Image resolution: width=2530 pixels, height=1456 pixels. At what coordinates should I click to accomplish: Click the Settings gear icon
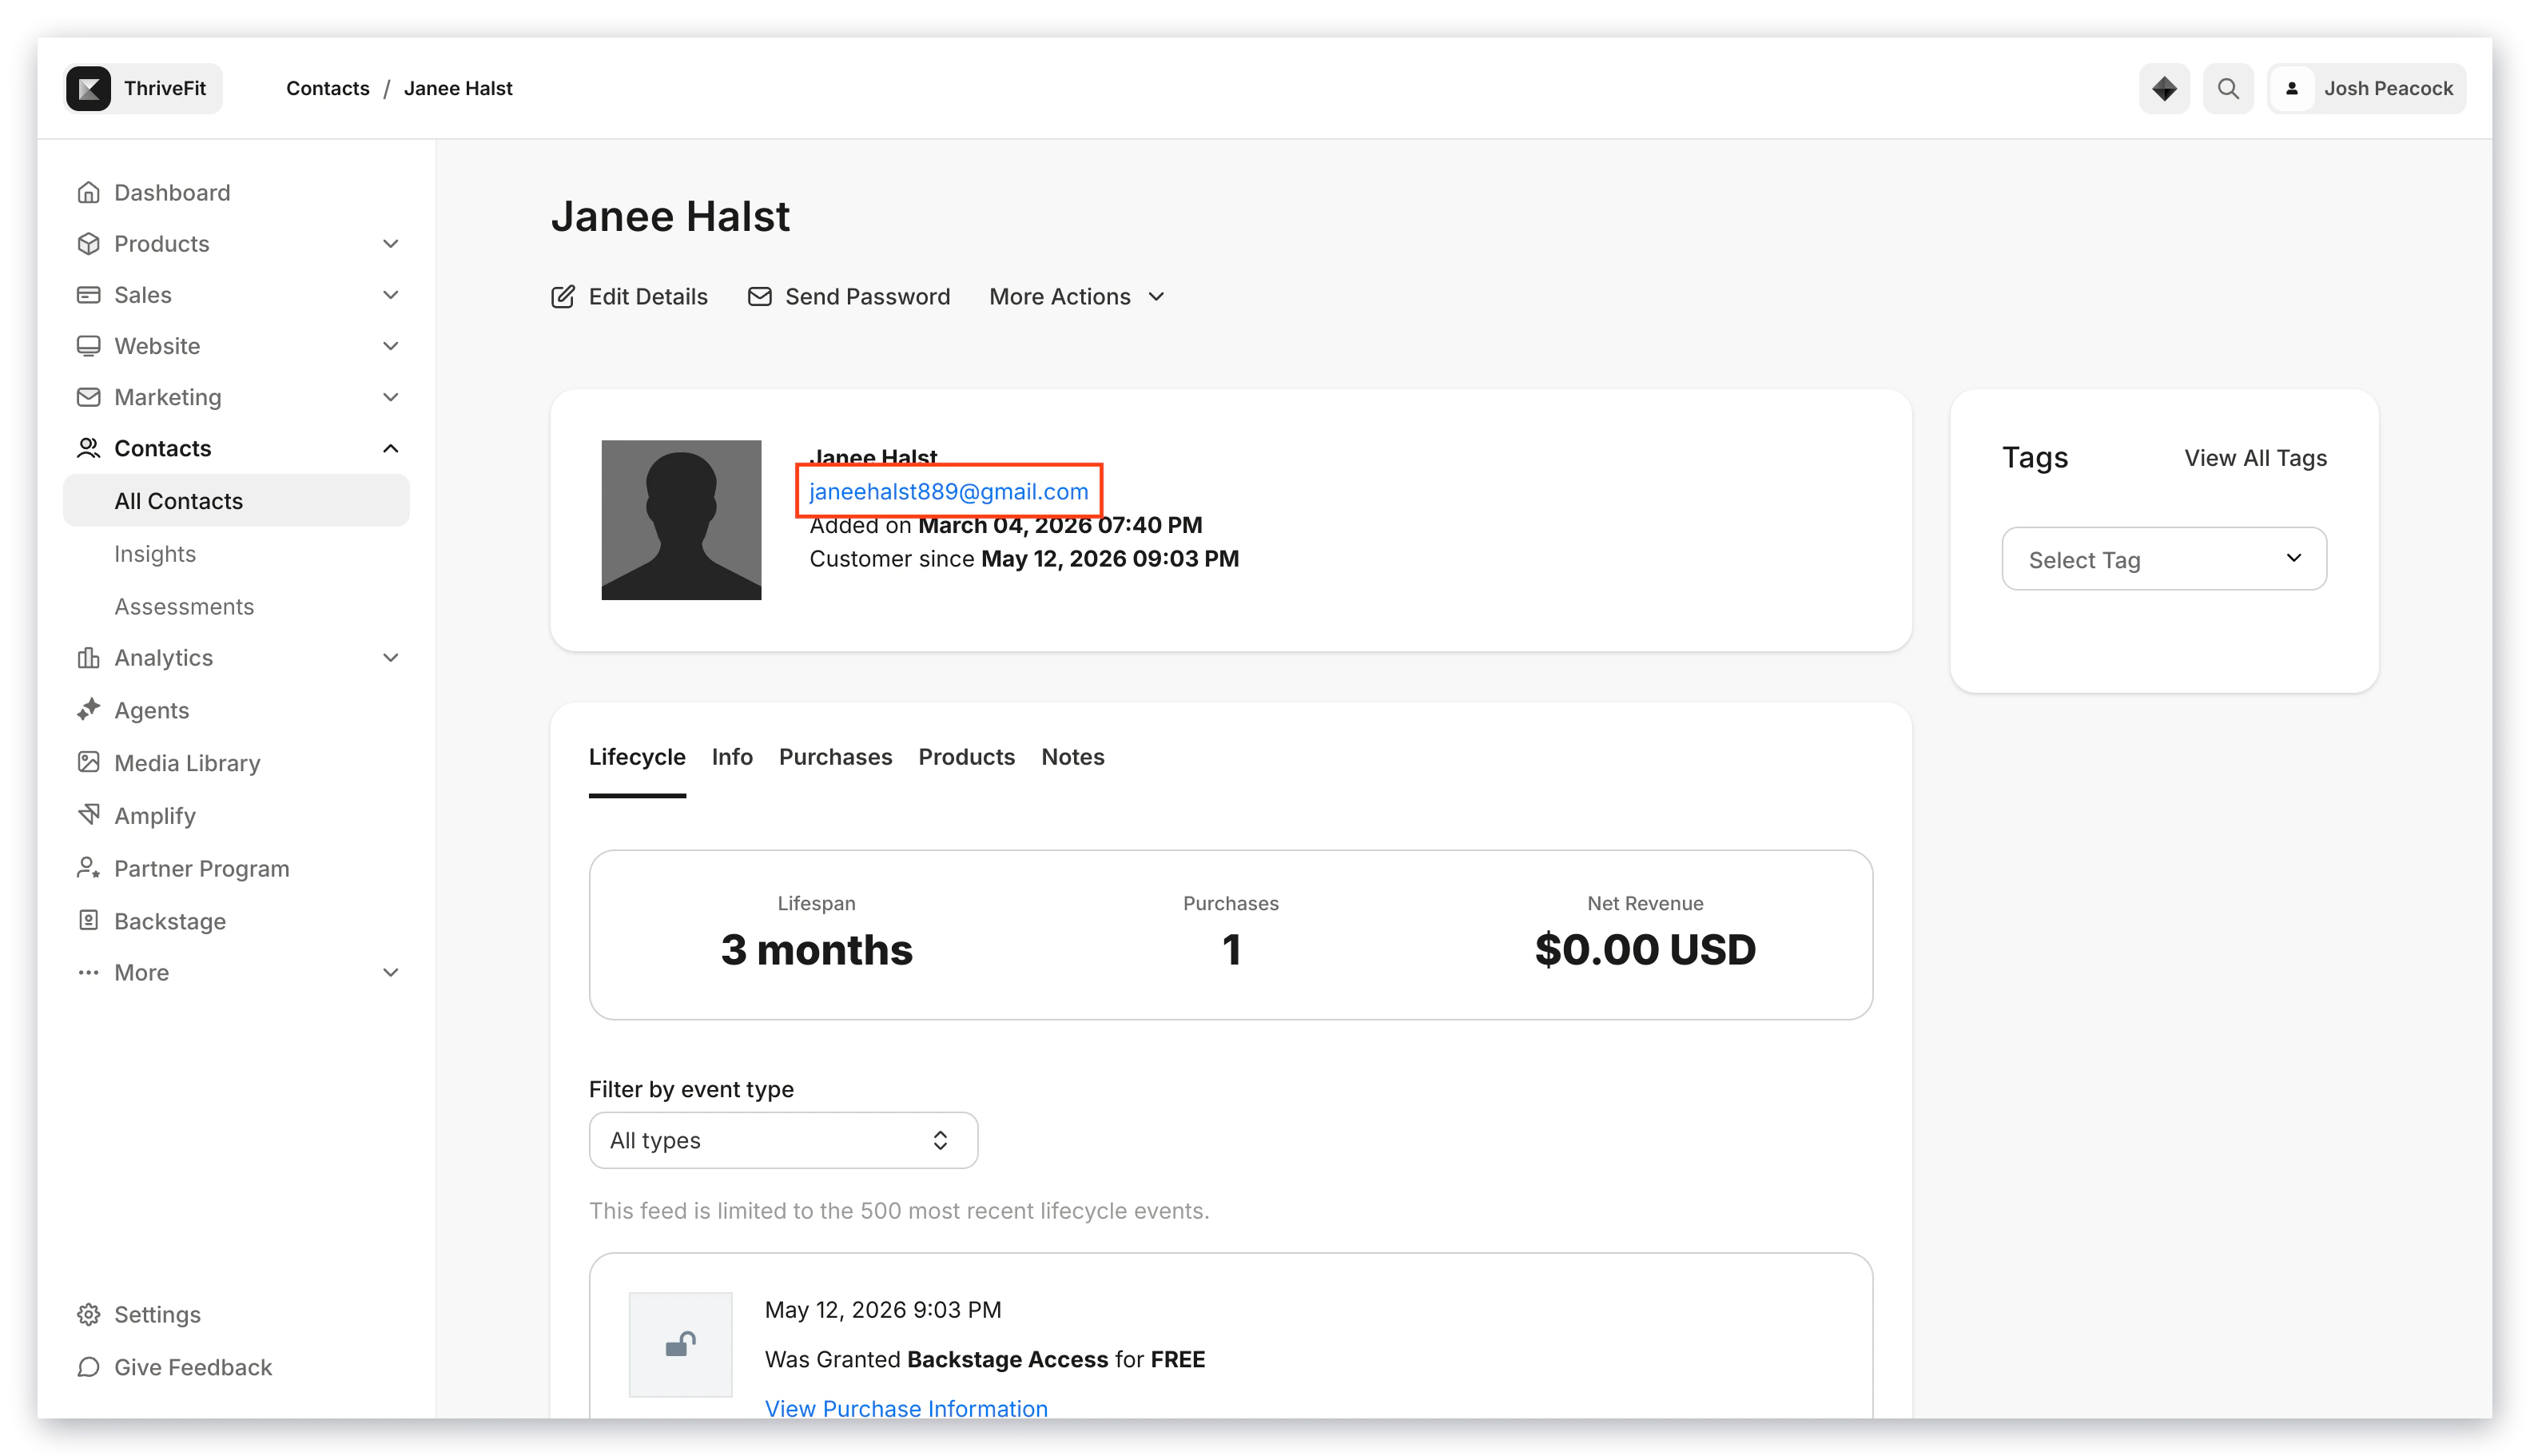pos(89,1314)
